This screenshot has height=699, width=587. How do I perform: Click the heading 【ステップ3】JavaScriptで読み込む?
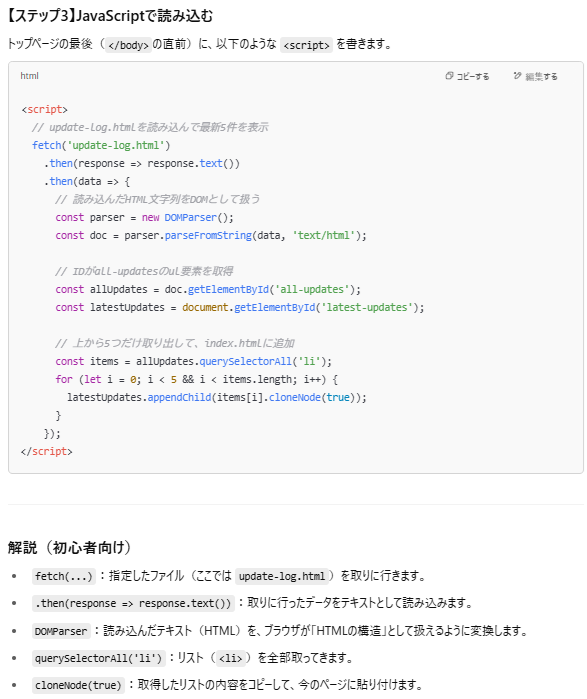pyautogui.click(x=110, y=16)
